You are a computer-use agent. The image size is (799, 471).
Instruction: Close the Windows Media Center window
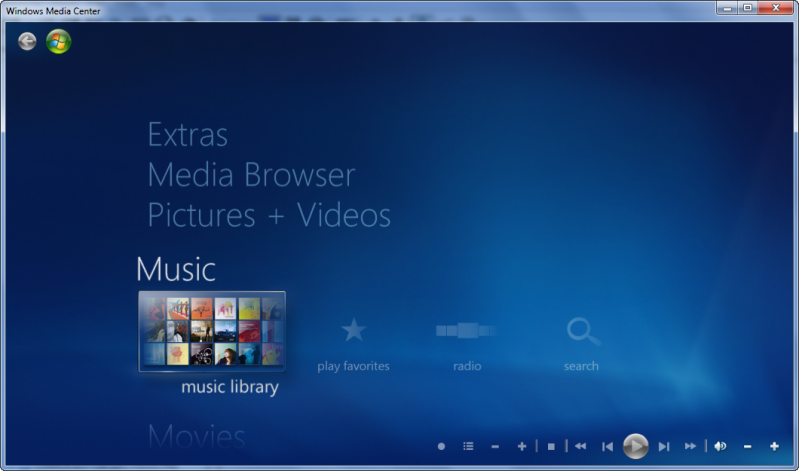pos(776,8)
